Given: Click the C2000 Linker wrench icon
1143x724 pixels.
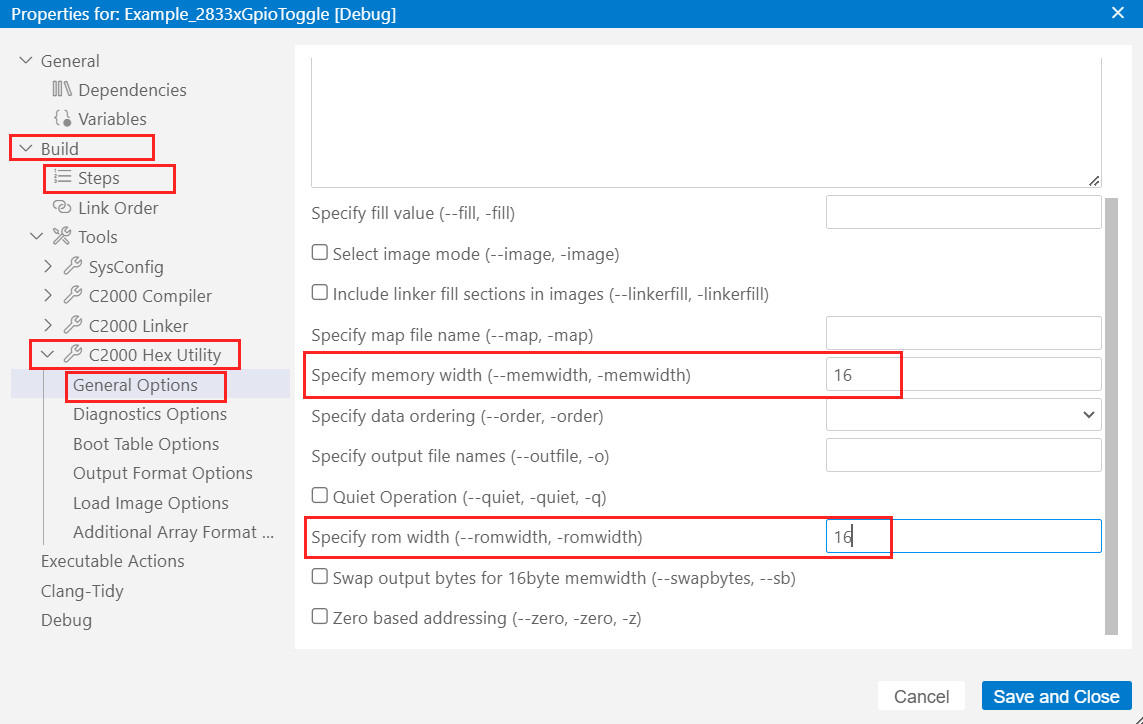Looking at the screenshot, I should click(x=73, y=325).
